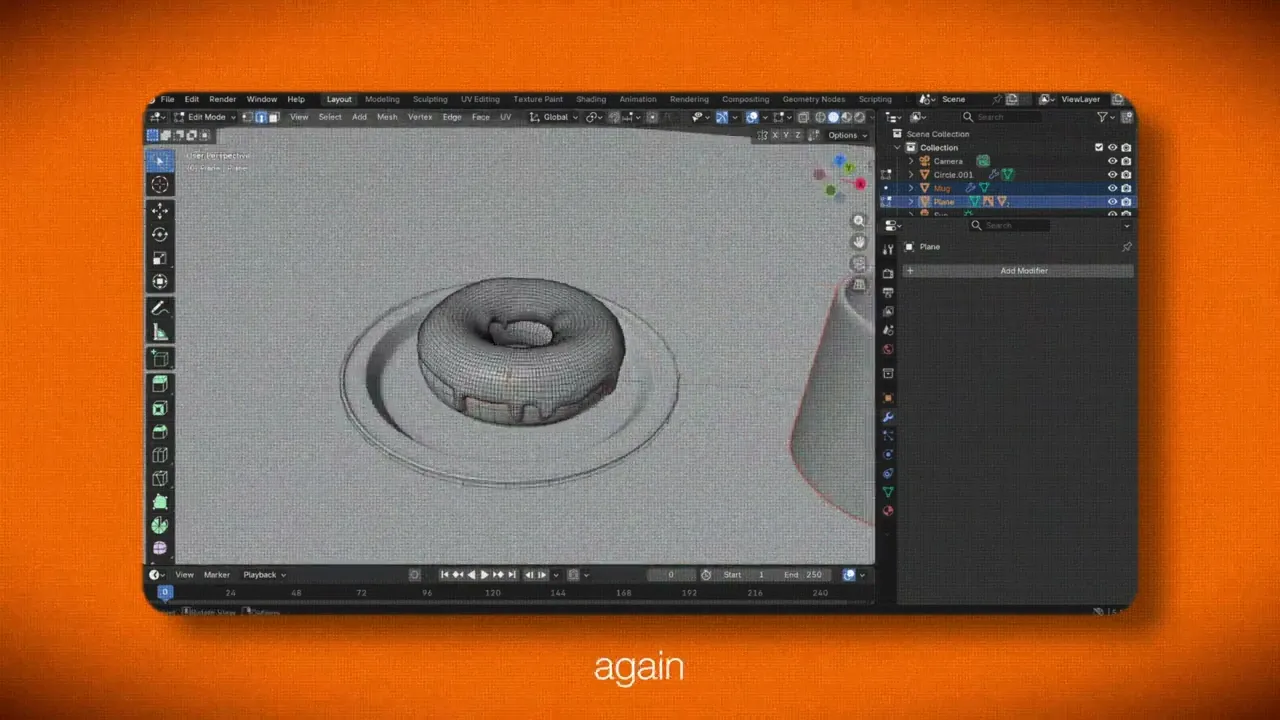Select the Inset Faces tool

[160, 408]
